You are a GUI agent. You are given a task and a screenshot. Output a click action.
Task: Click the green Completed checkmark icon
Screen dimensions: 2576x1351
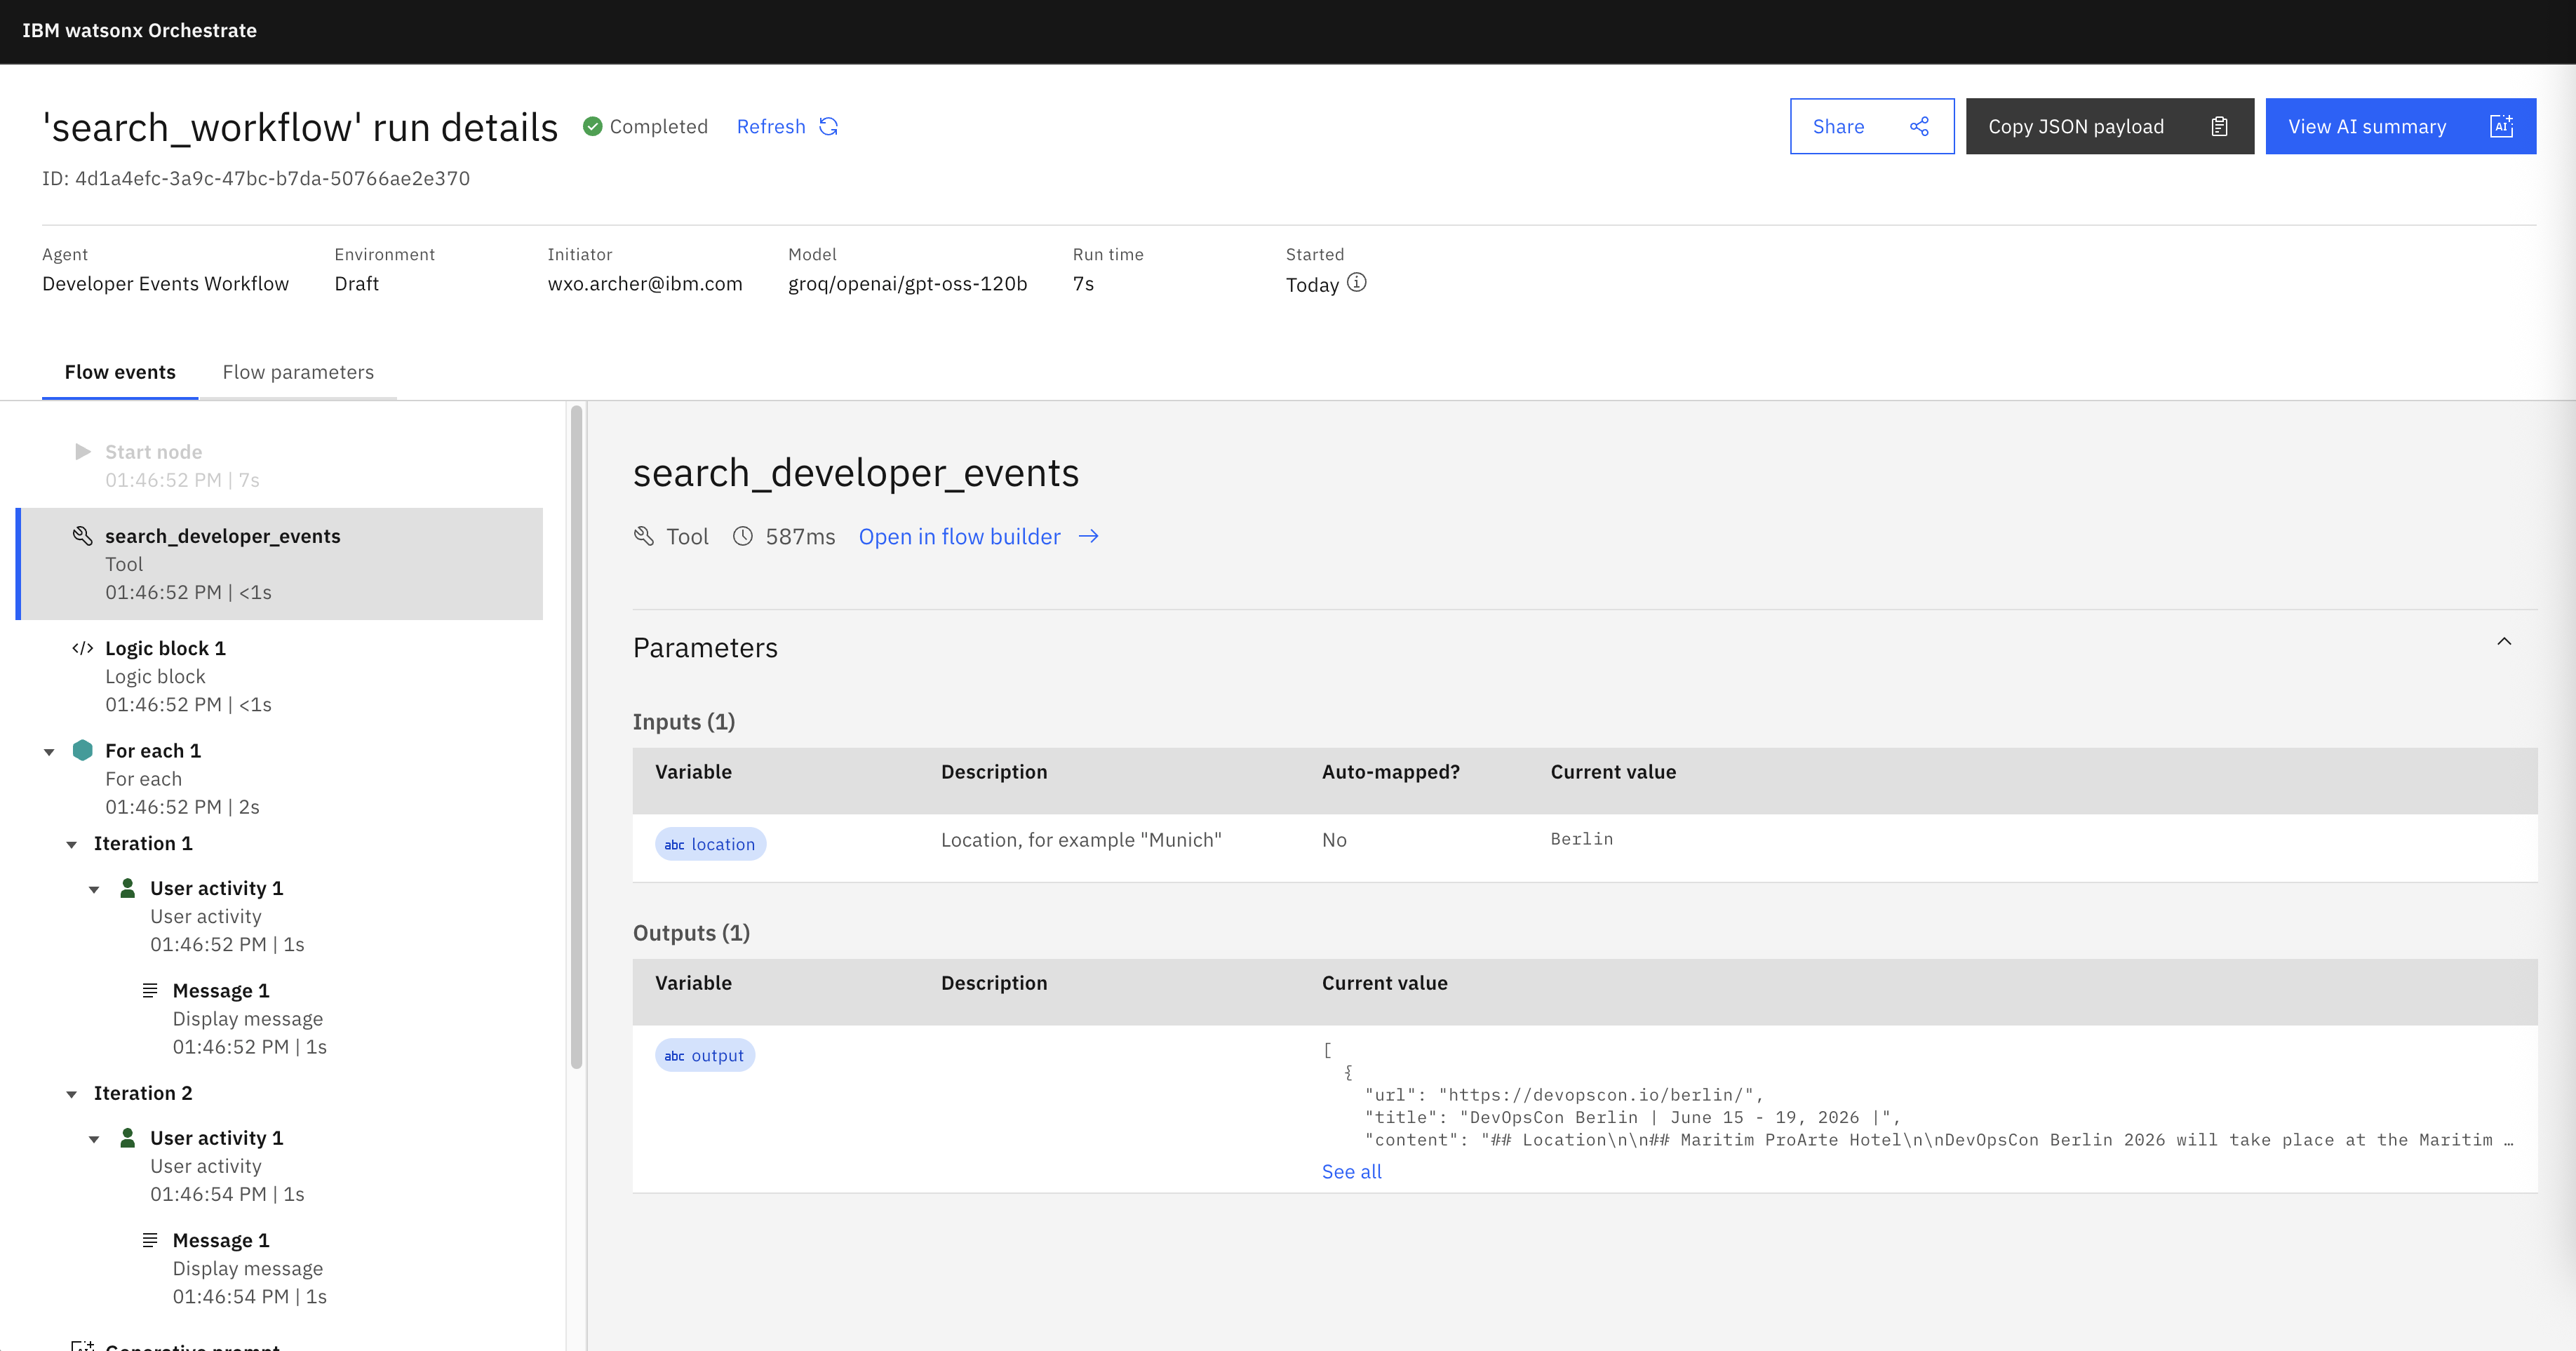point(592,126)
